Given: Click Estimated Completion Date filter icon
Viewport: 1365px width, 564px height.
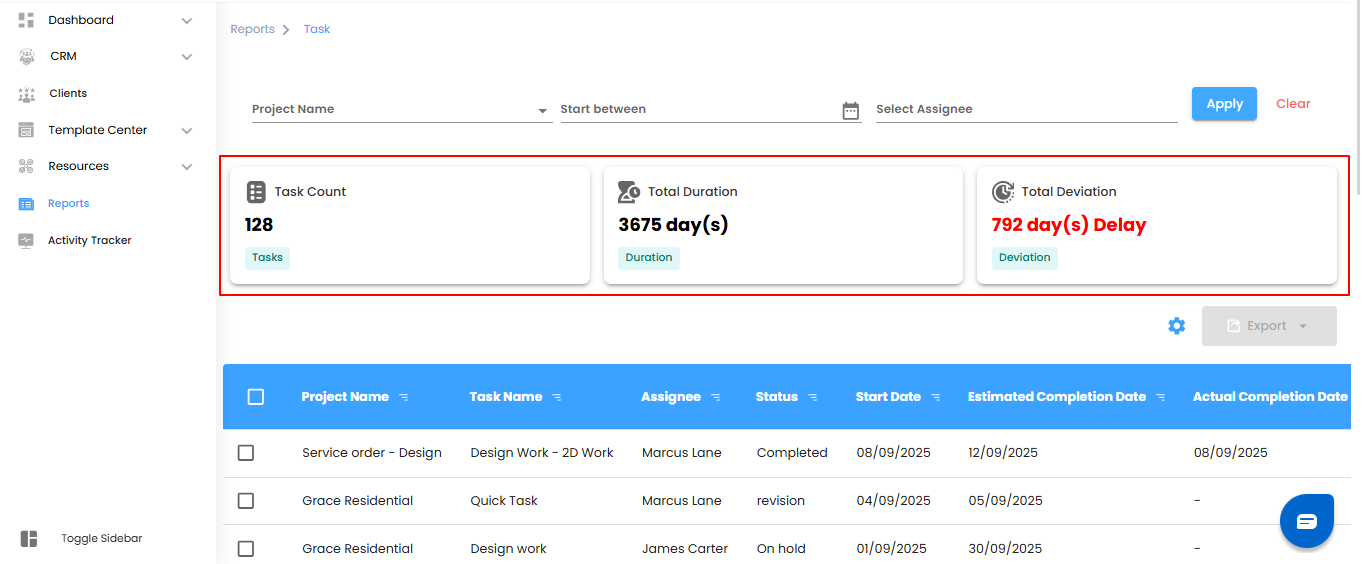Looking at the screenshot, I should pos(1161,398).
